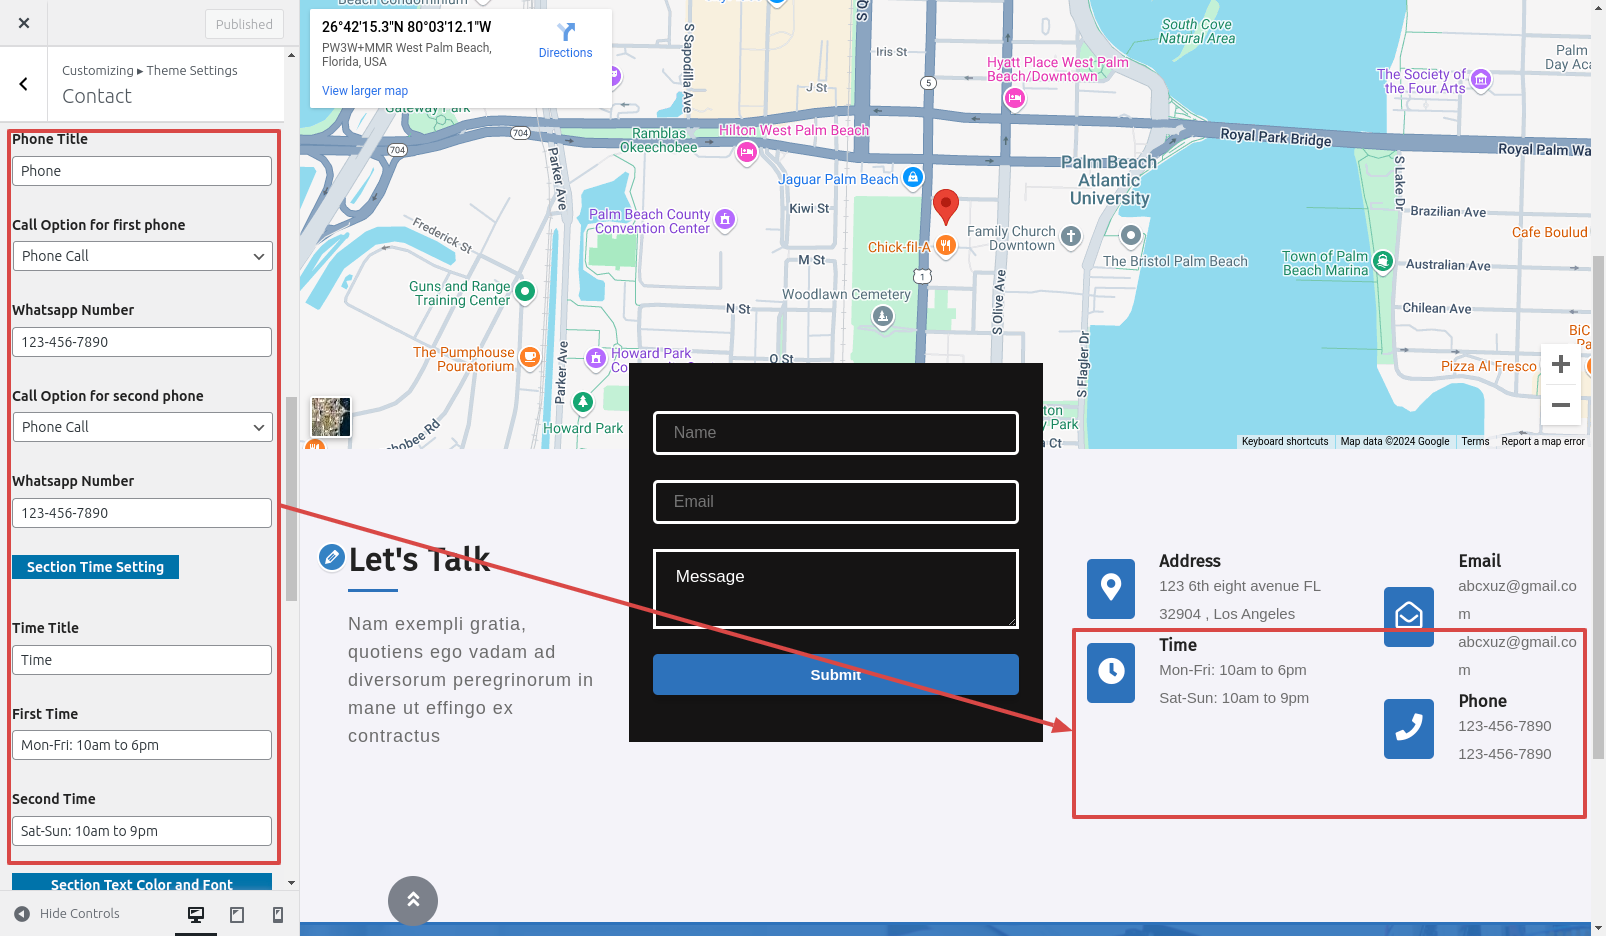Click the first Whatsapp Number field
This screenshot has width=1606, height=936.
[142, 342]
